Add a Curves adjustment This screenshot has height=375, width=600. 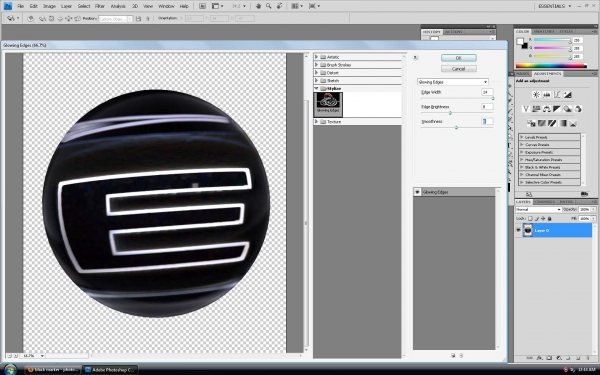557,95
